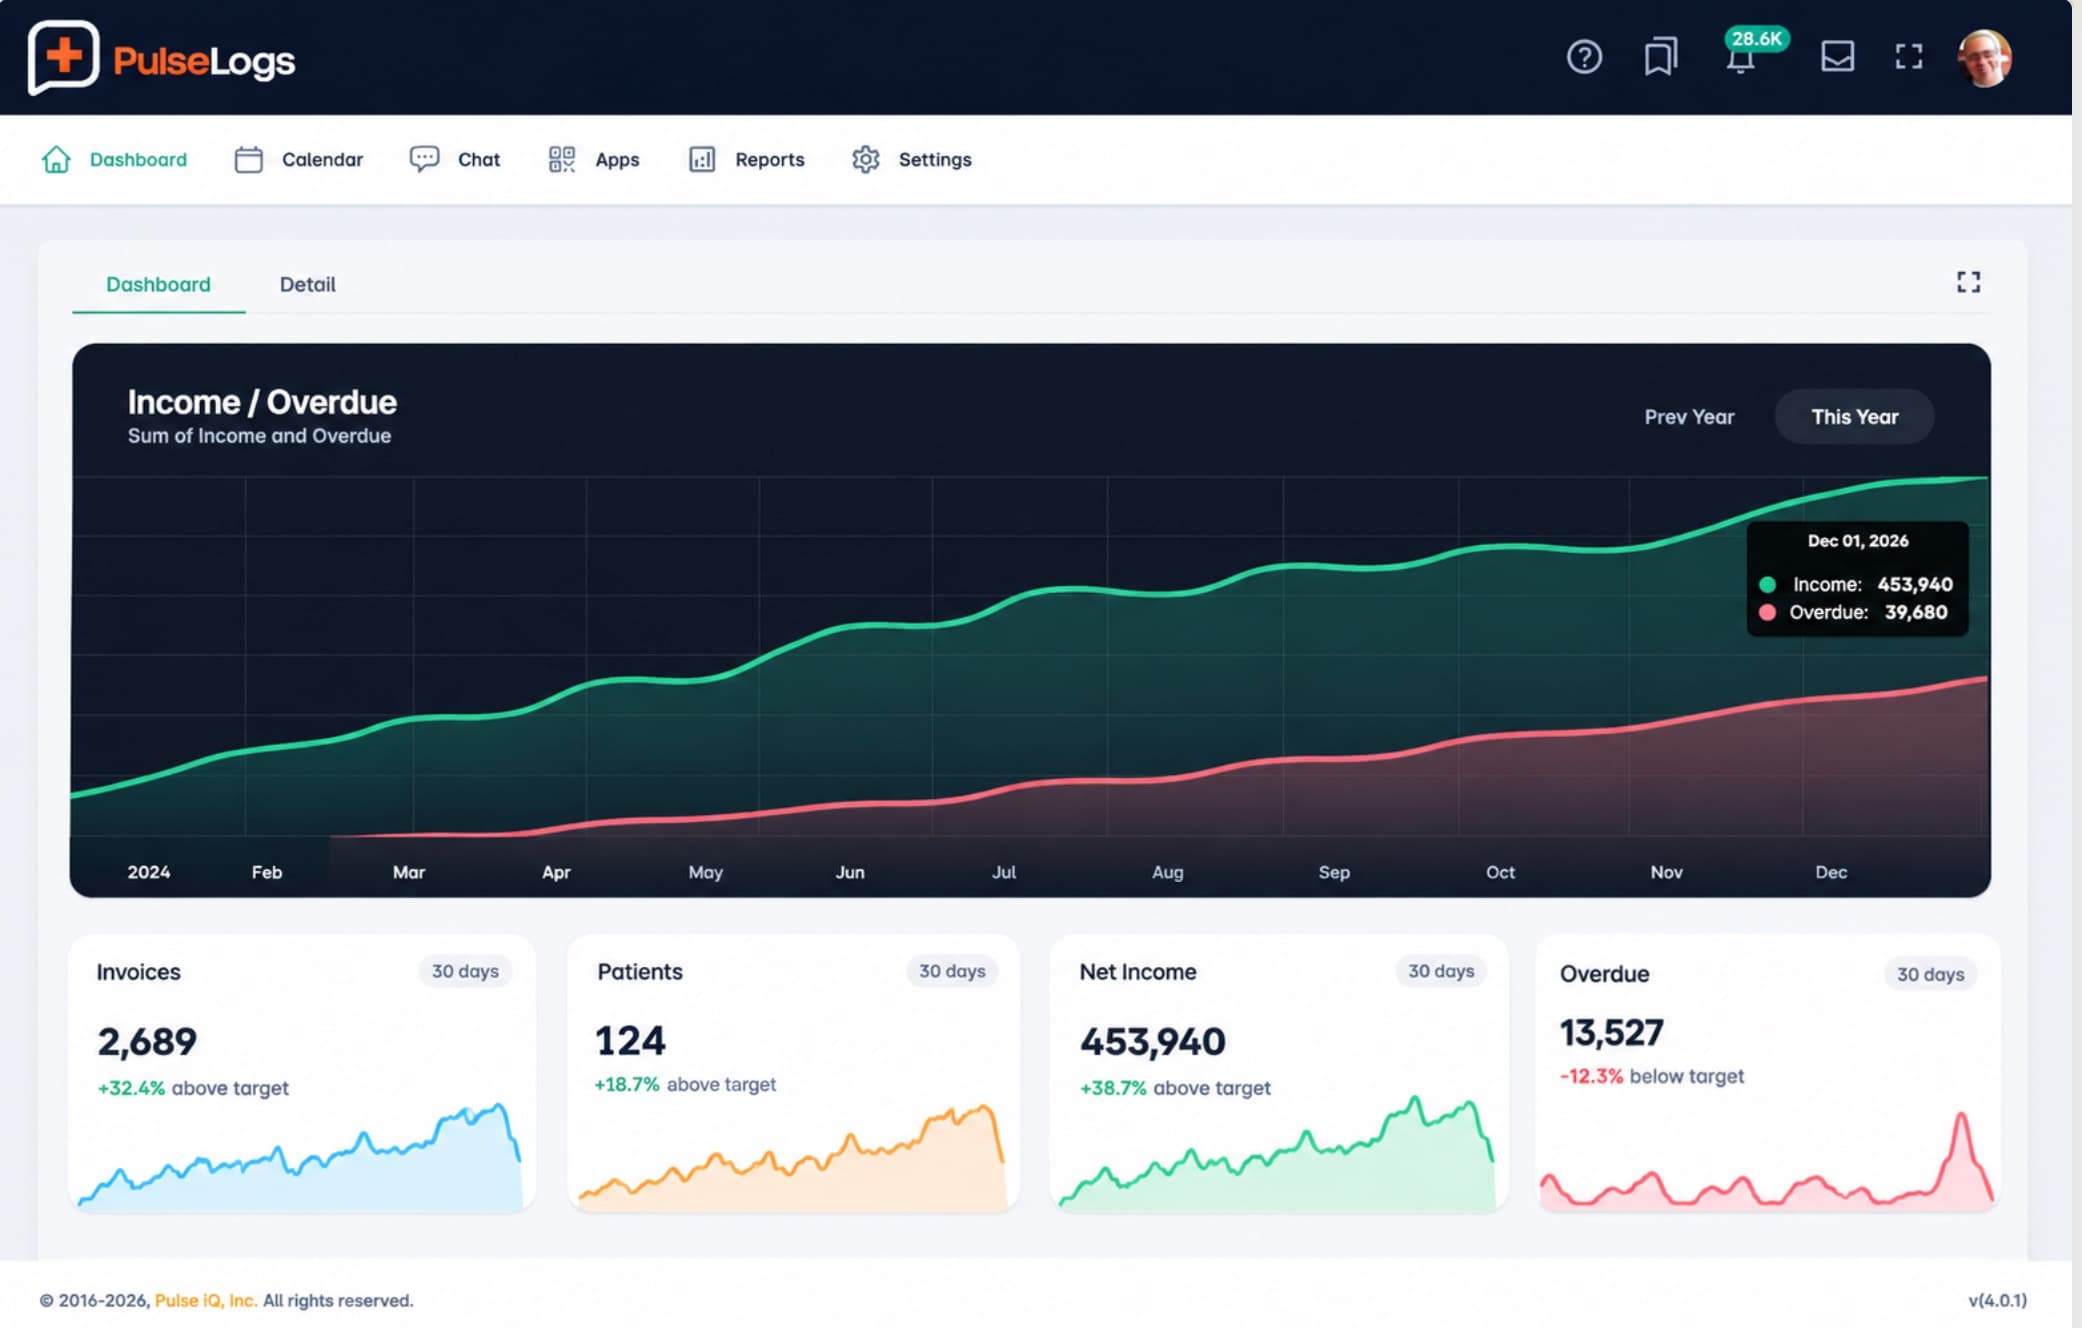Switch to the Detail tab

click(307, 284)
